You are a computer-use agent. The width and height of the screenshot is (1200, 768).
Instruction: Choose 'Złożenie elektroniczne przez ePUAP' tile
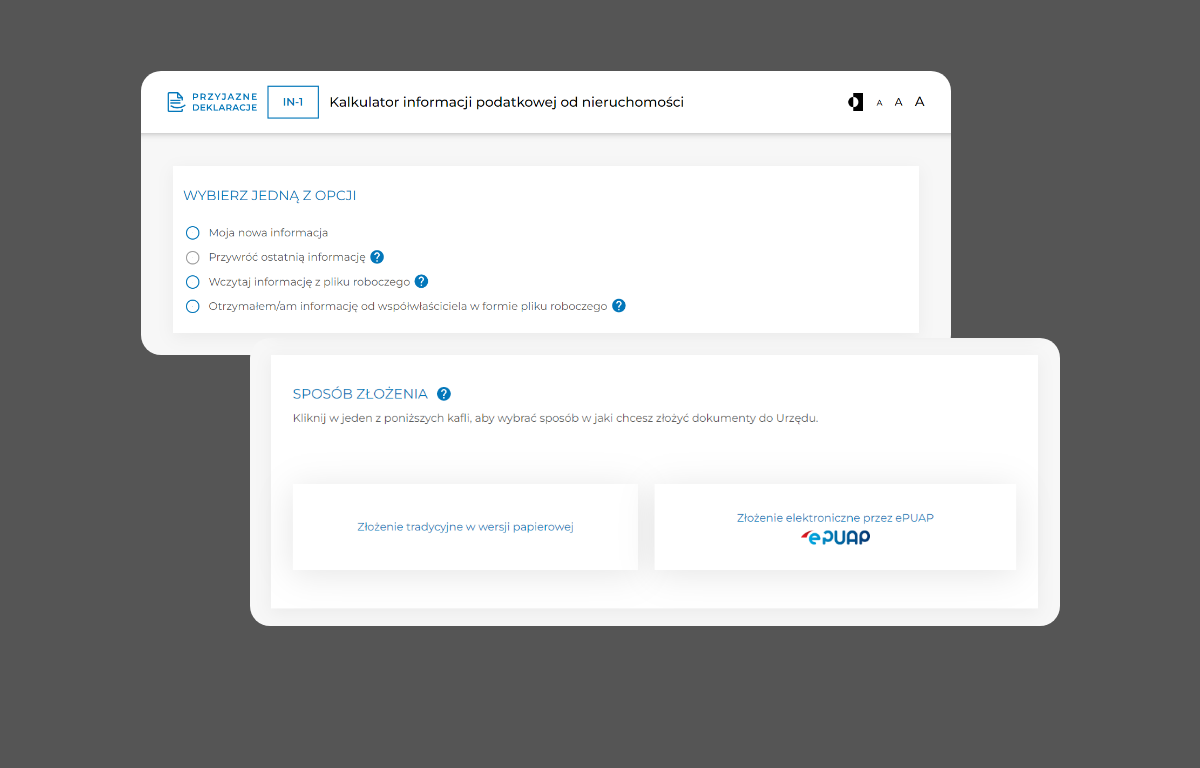[835, 527]
